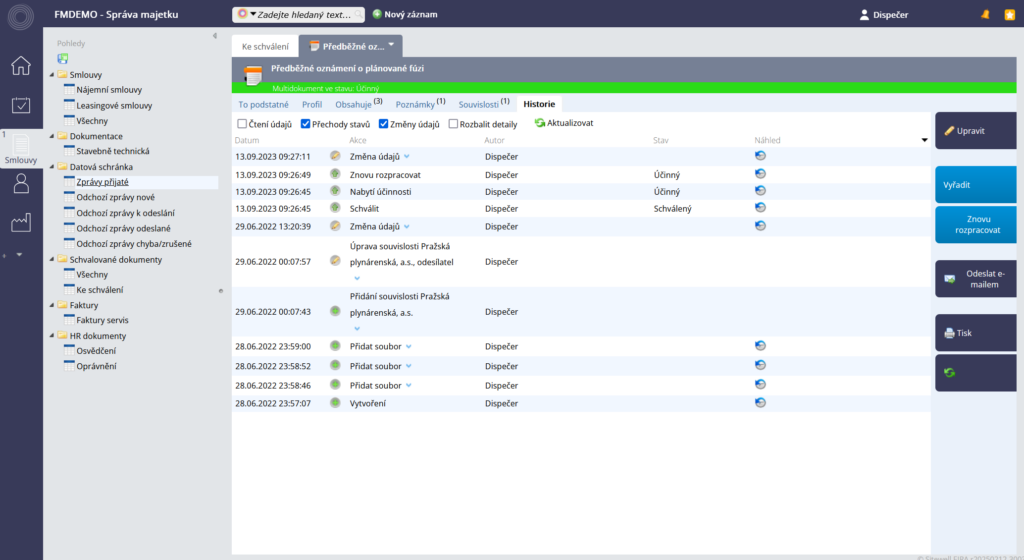
Task: Open the chart icon in left sidebar
Action: 21,223
